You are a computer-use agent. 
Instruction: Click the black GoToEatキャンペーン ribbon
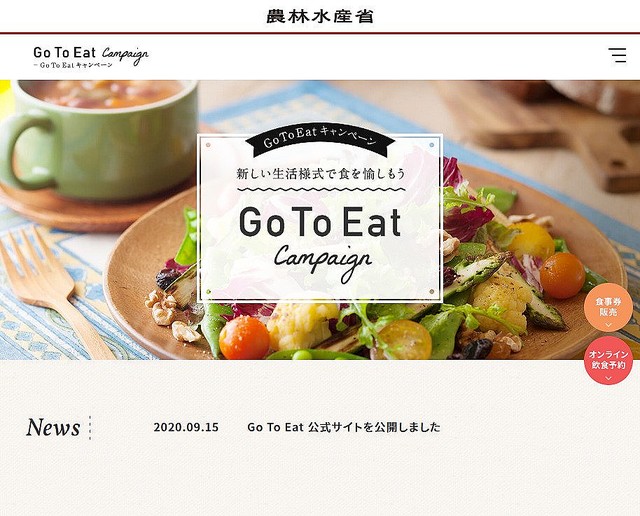pyautogui.click(x=320, y=140)
